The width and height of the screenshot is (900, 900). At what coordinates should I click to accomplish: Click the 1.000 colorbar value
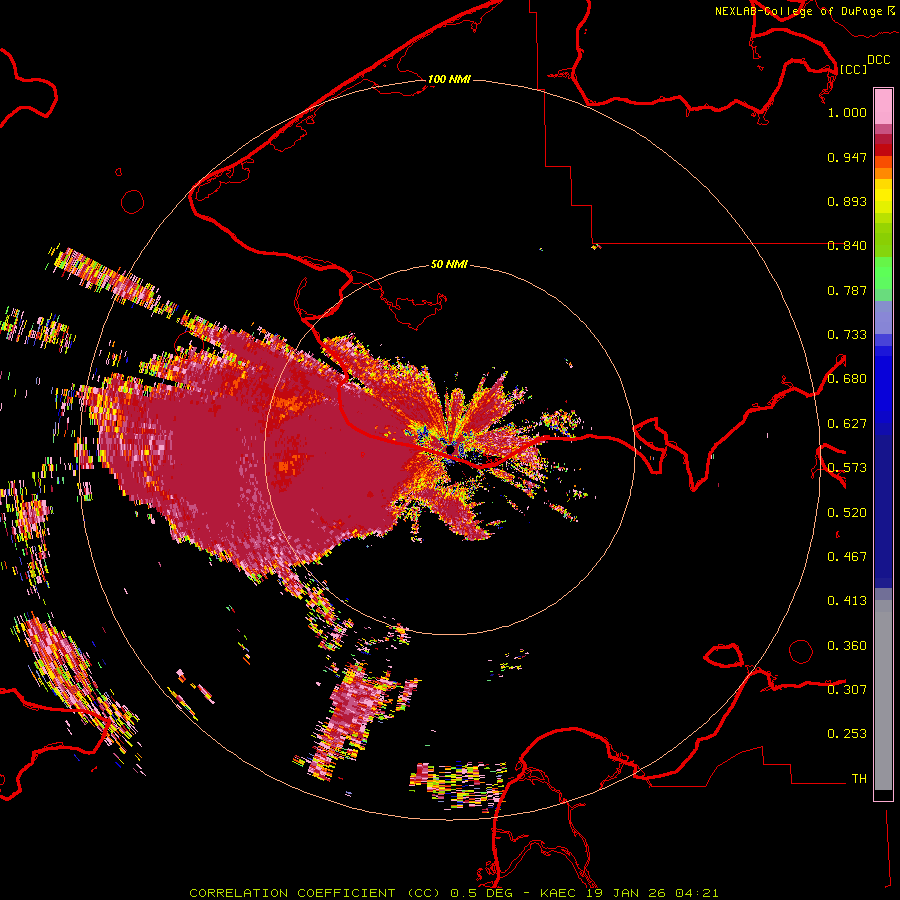click(x=847, y=112)
